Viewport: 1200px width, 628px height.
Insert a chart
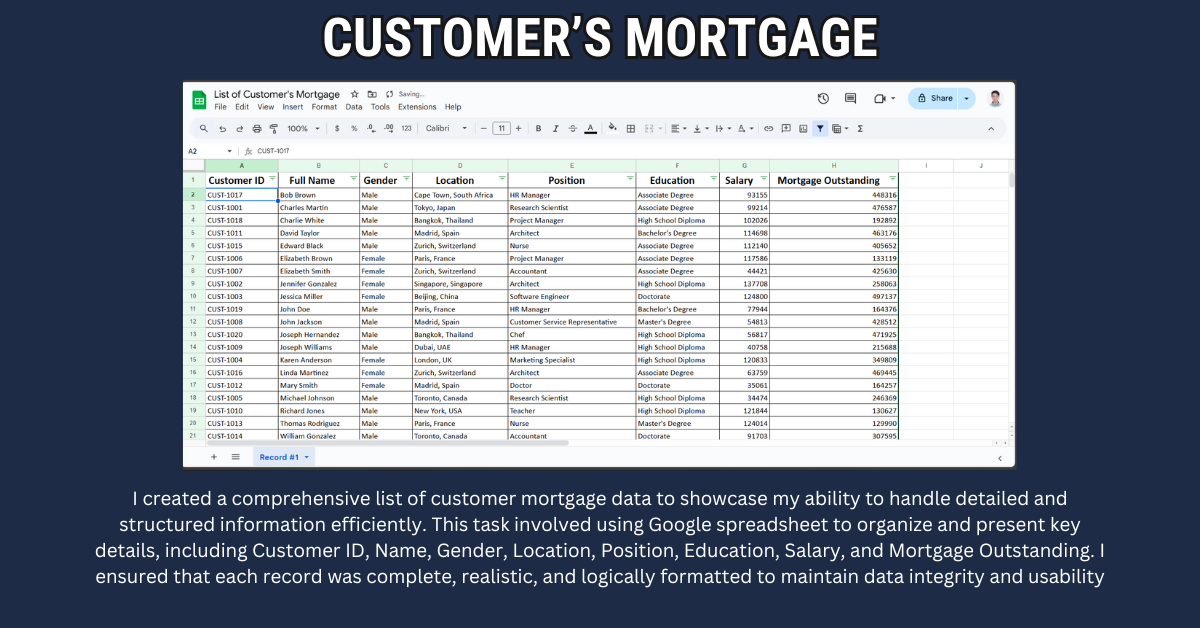pyautogui.click(x=803, y=128)
